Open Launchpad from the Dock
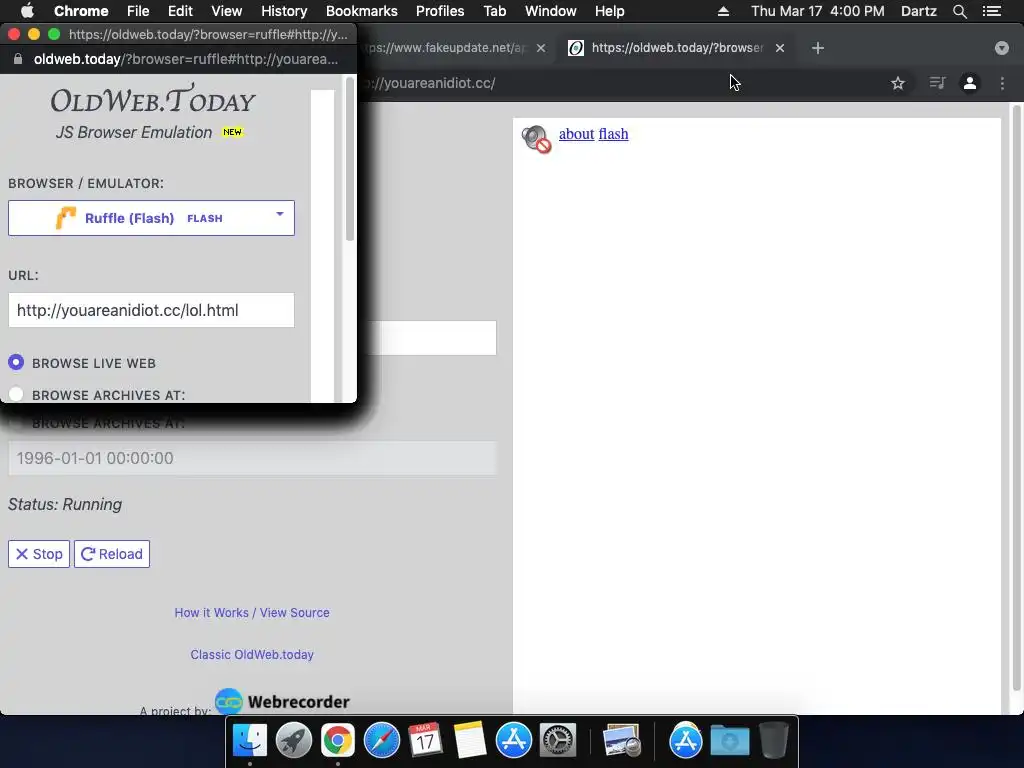Screen dimensions: 1024x768 [293, 741]
